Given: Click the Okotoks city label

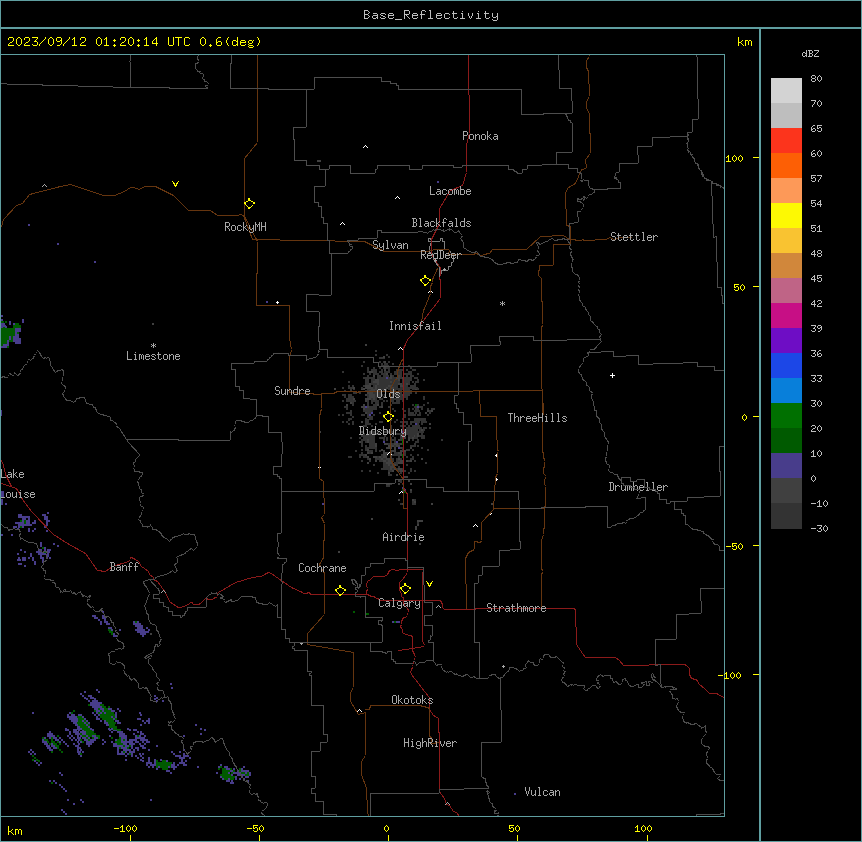Looking at the screenshot, I should [x=412, y=700].
